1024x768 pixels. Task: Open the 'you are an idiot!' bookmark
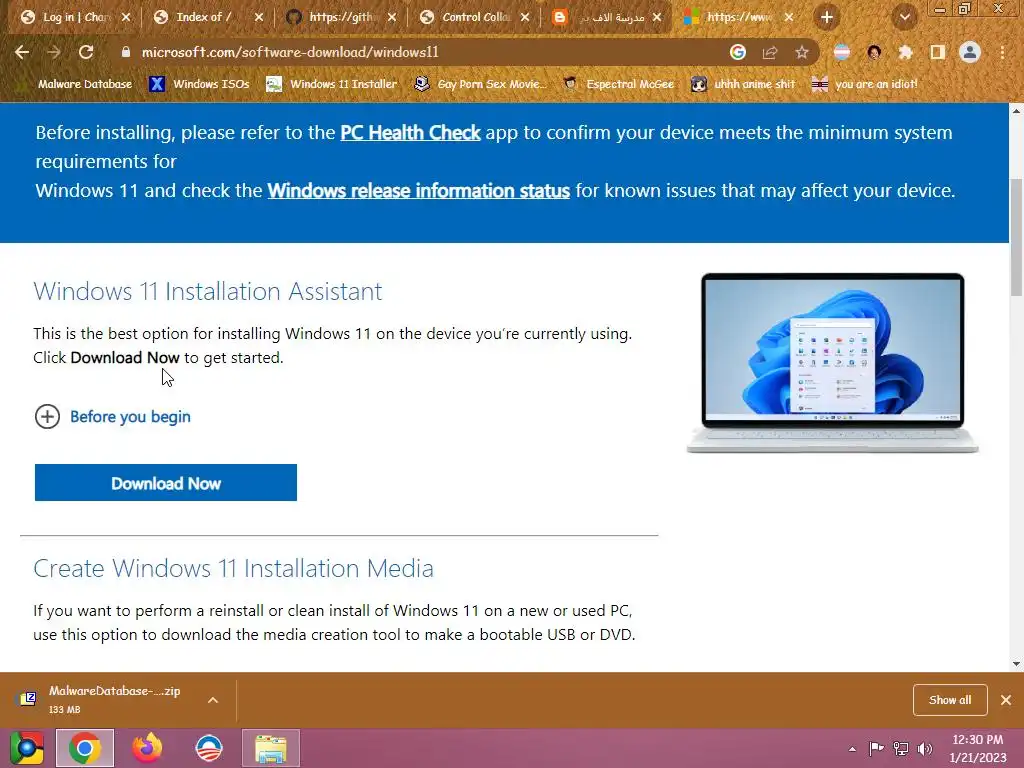click(864, 84)
